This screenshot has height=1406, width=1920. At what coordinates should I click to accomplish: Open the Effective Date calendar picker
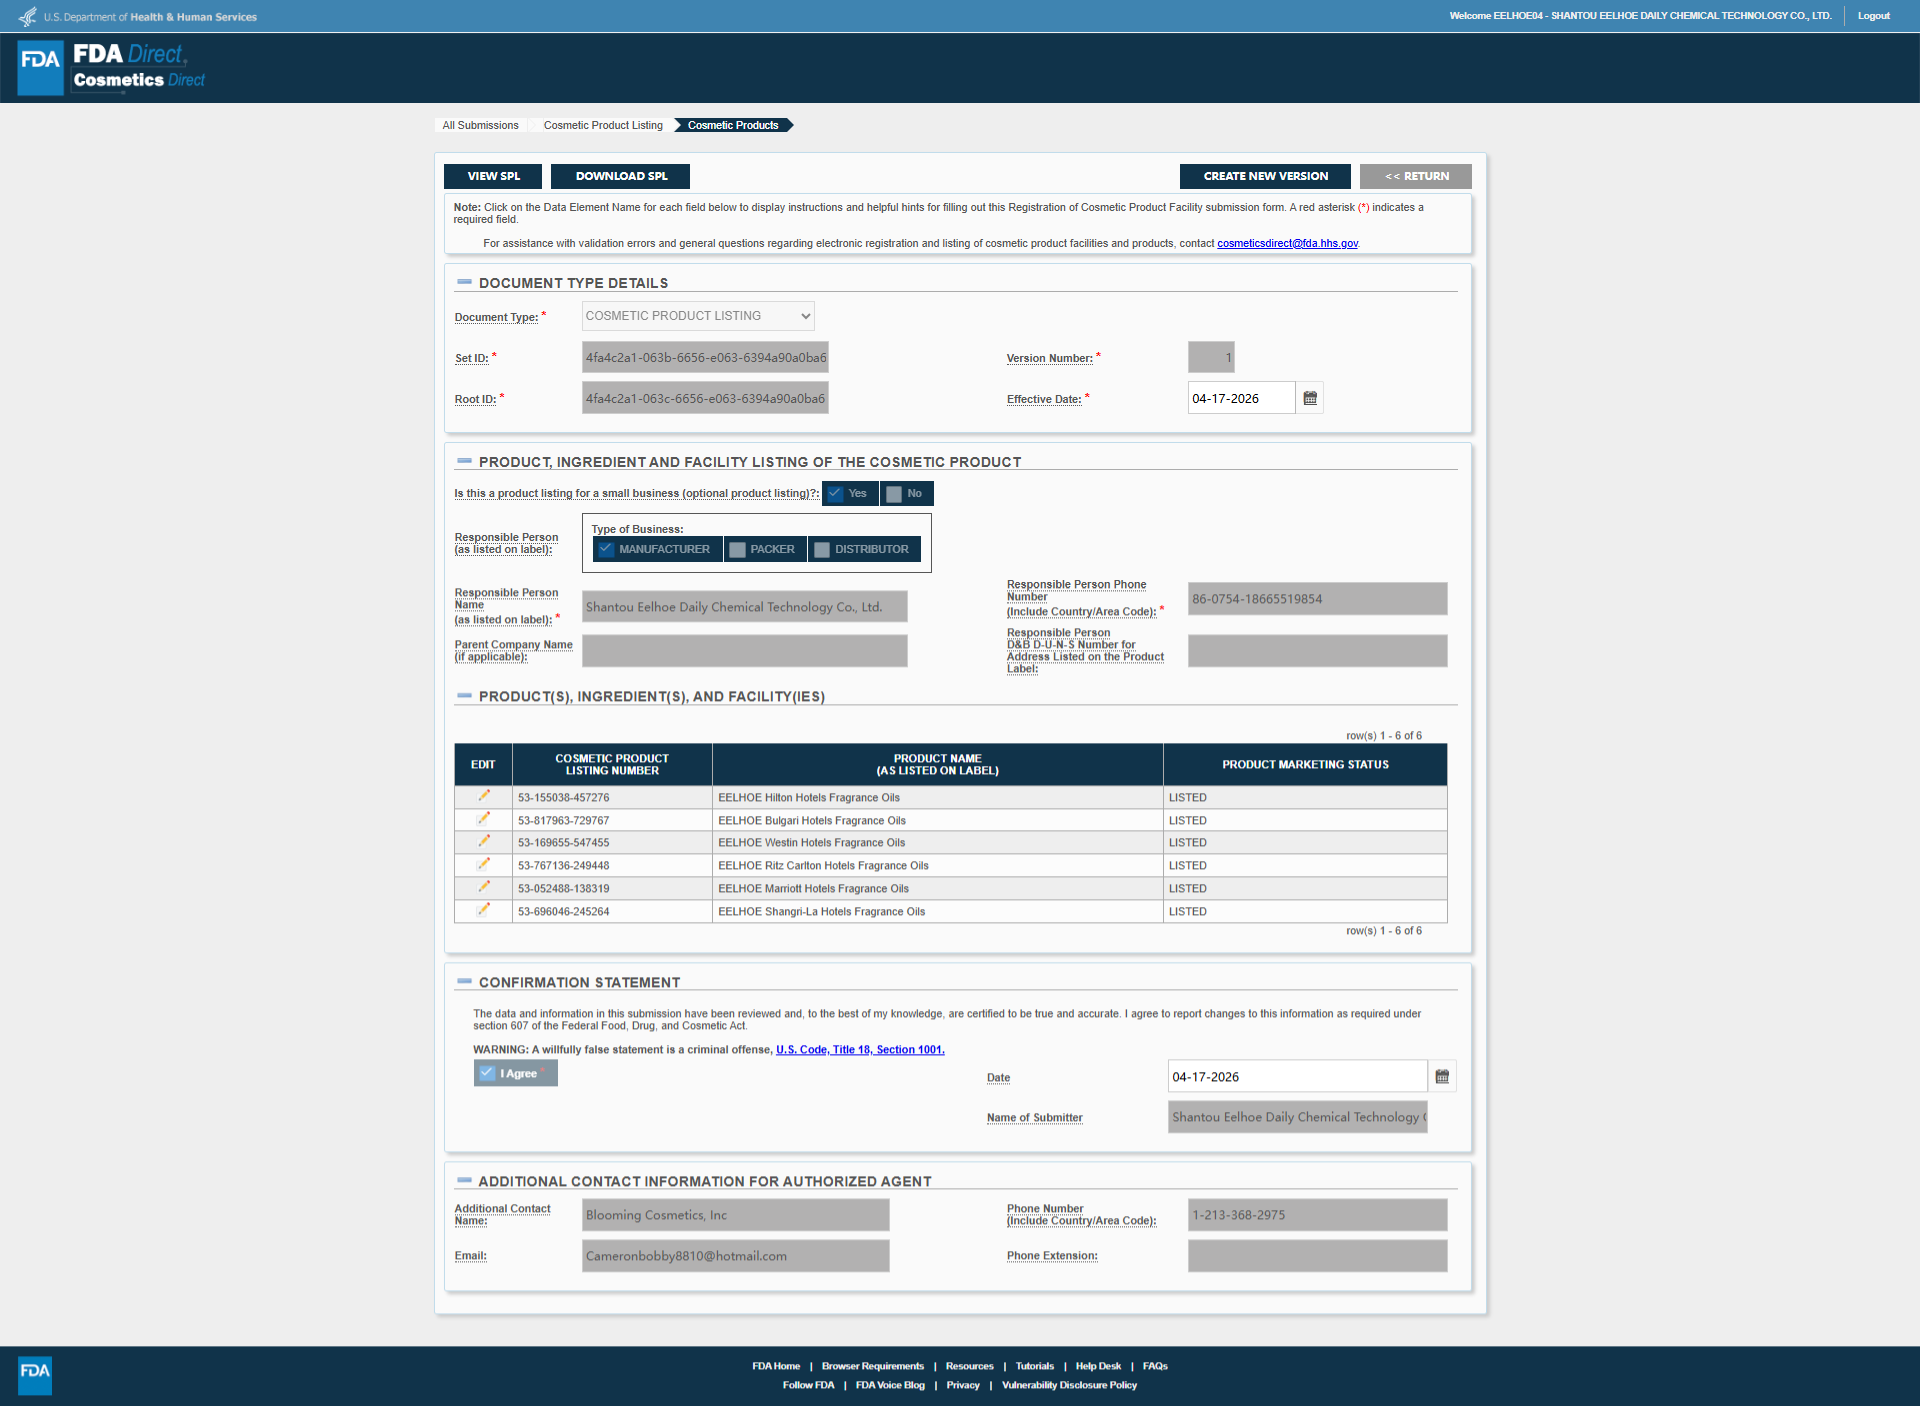[x=1310, y=398]
